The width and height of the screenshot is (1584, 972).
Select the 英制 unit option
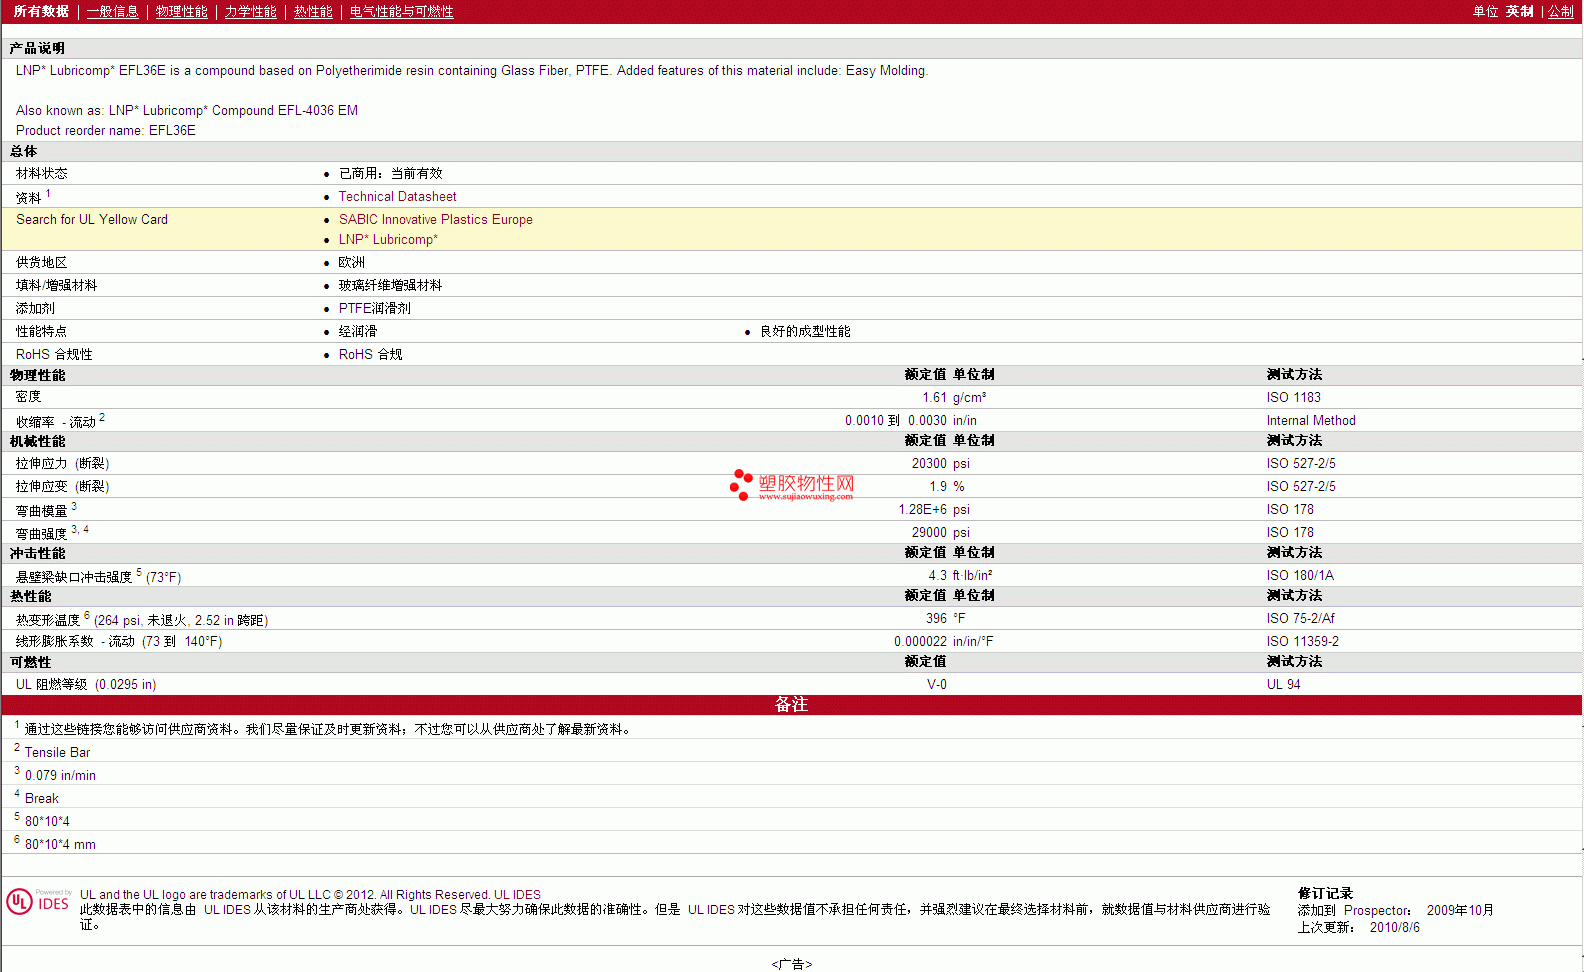pos(1519,12)
